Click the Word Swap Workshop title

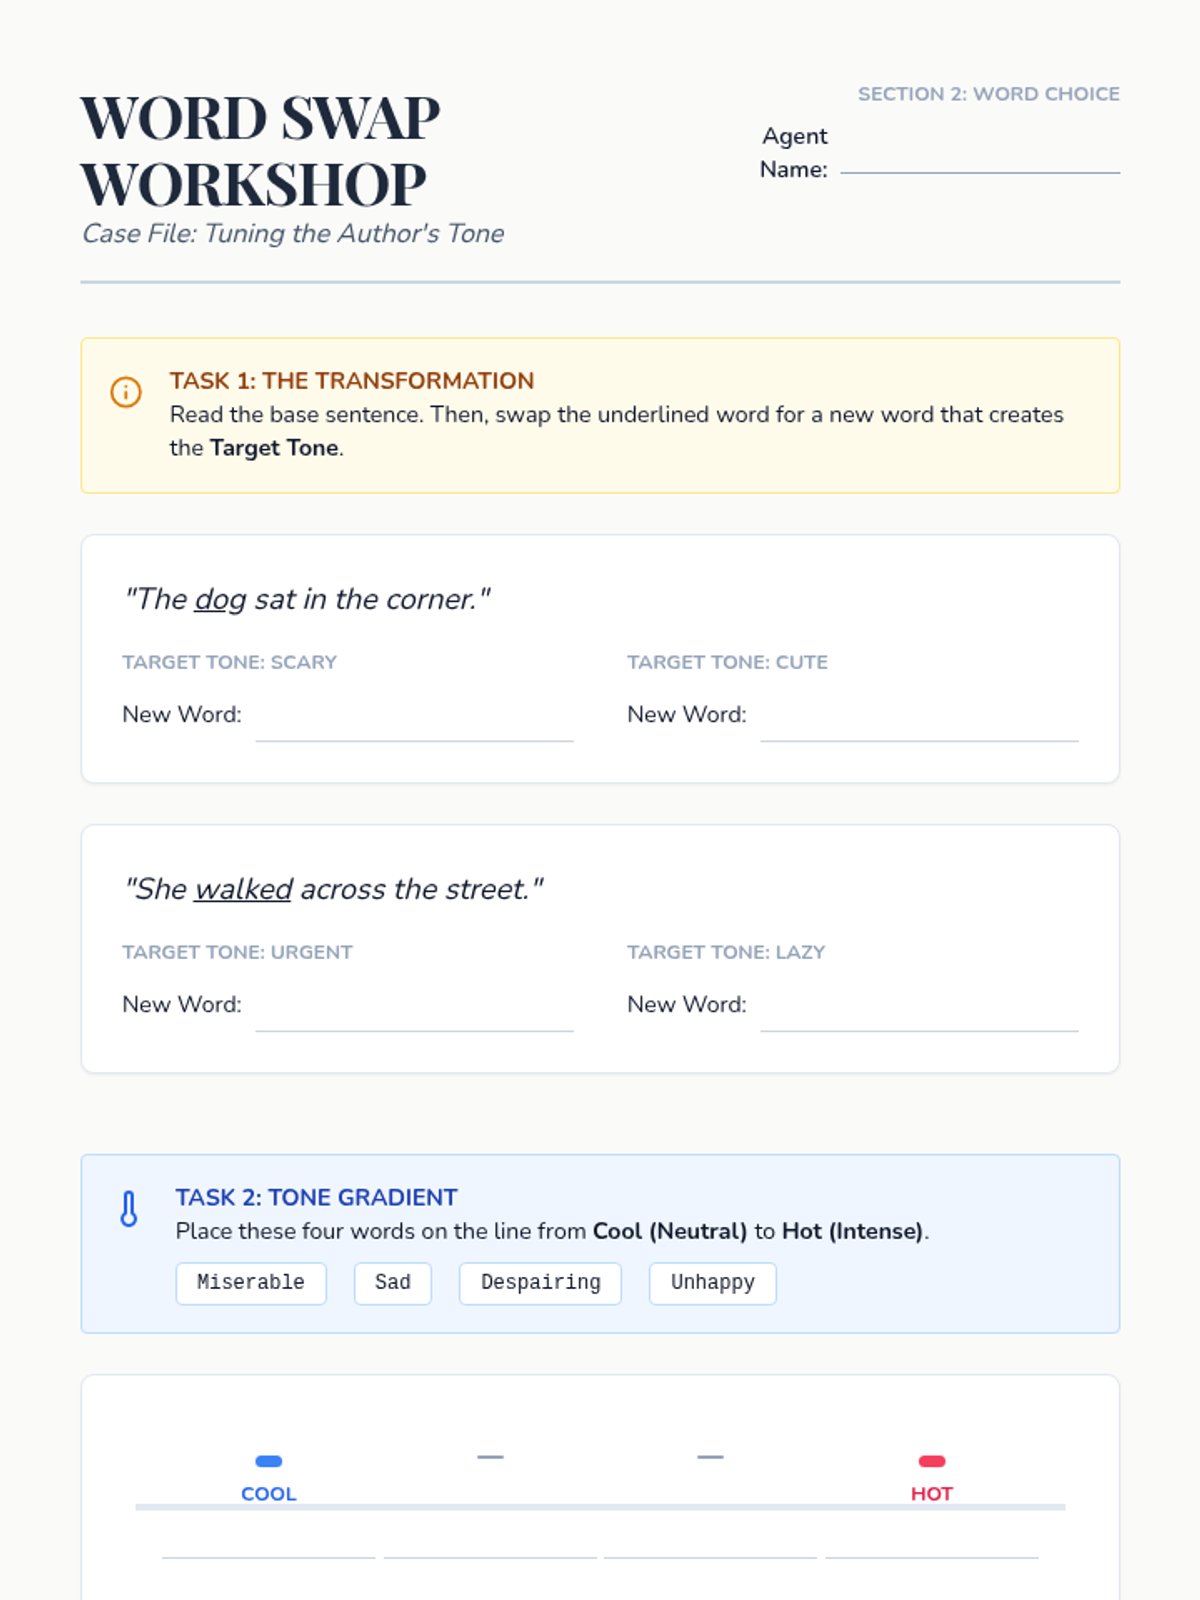click(x=260, y=151)
